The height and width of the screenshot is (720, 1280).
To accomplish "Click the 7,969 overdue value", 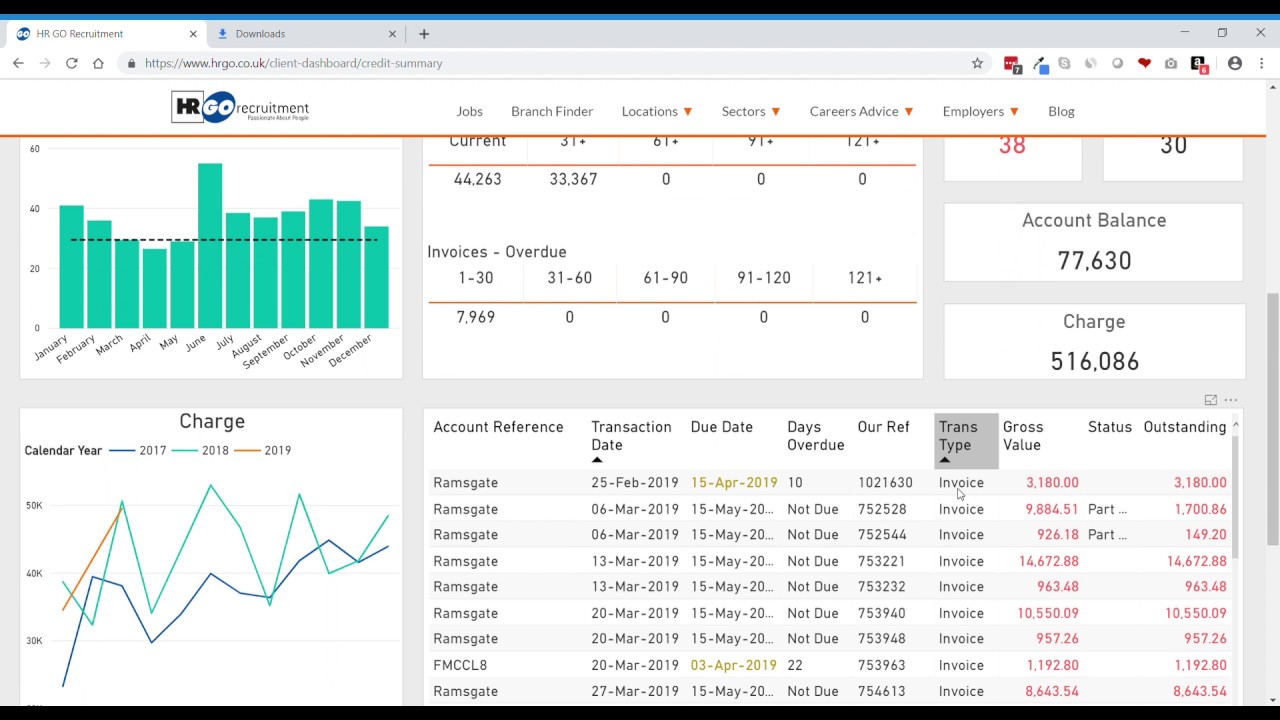I will (x=477, y=317).
